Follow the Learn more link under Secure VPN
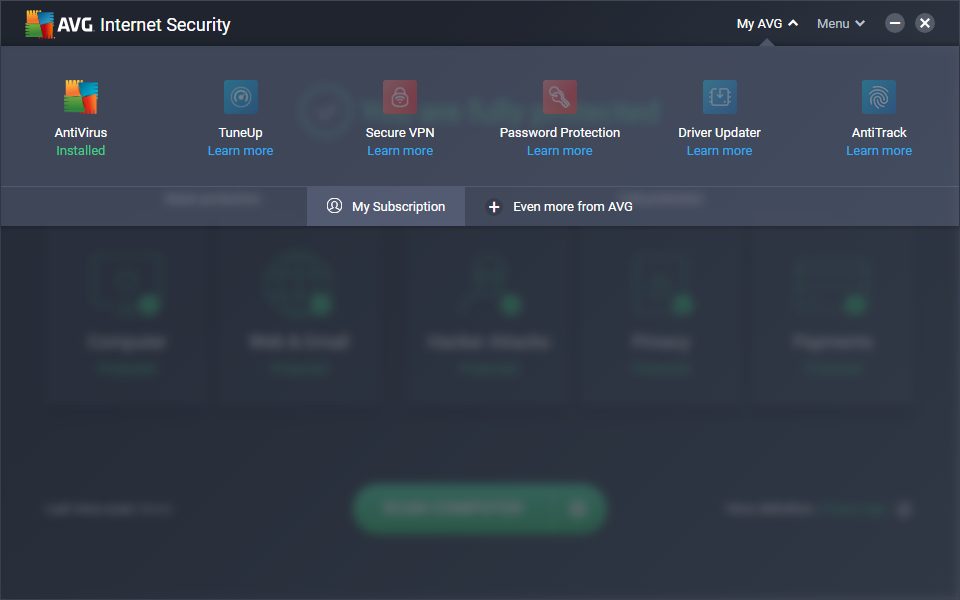Image resolution: width=960 pixels, height=600 pixels. (400, 151)
